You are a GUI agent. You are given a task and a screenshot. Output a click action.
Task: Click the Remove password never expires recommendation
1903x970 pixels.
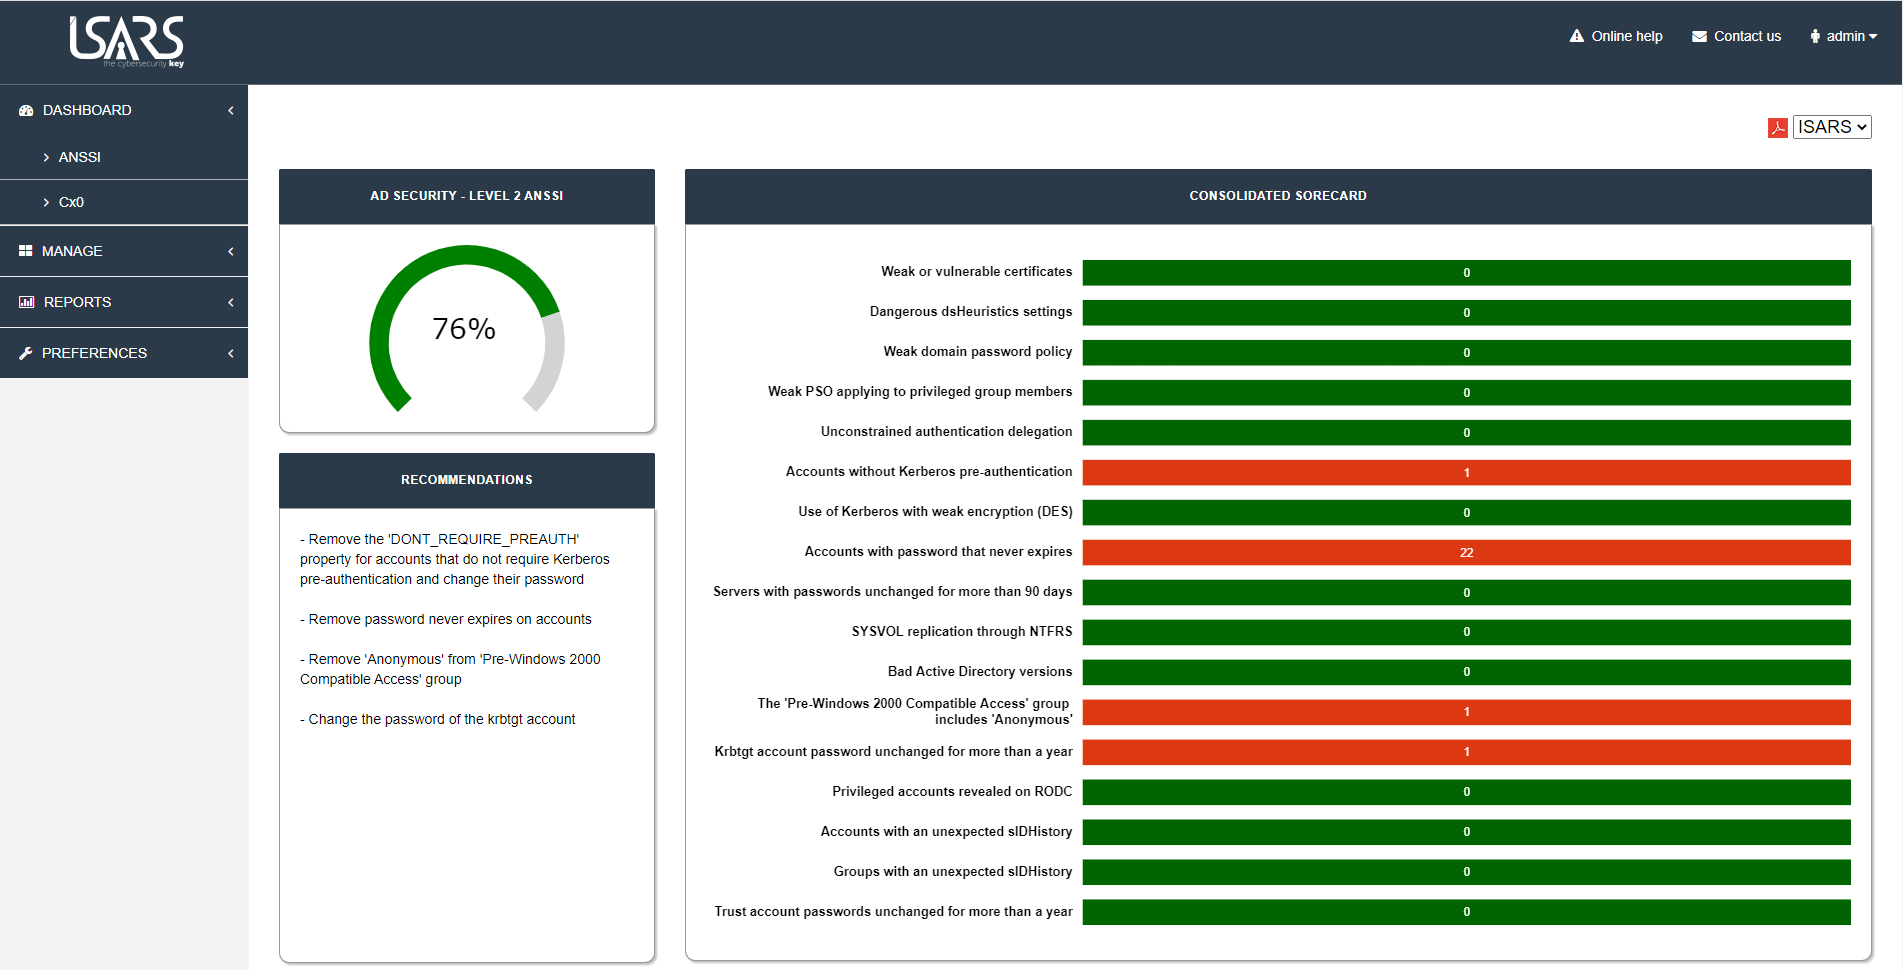[x=446, y=619]
